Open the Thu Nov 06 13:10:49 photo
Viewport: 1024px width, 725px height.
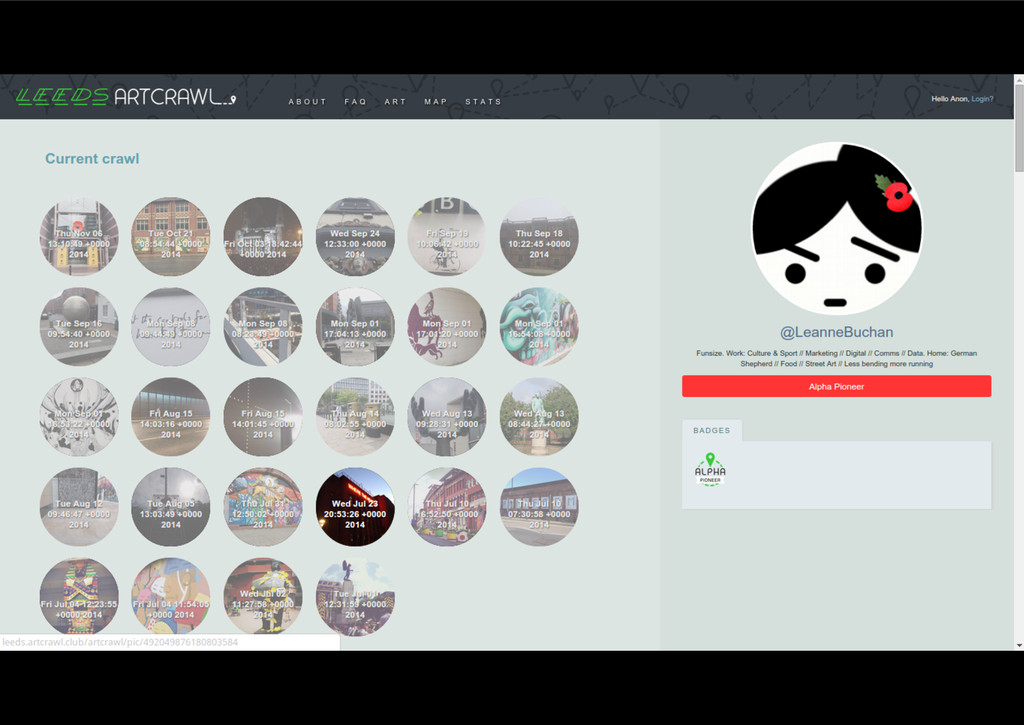tap(79, 236)
